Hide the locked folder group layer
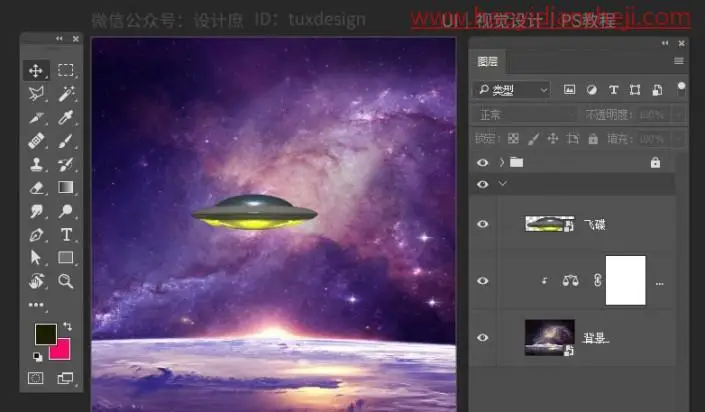 [482, 162]
